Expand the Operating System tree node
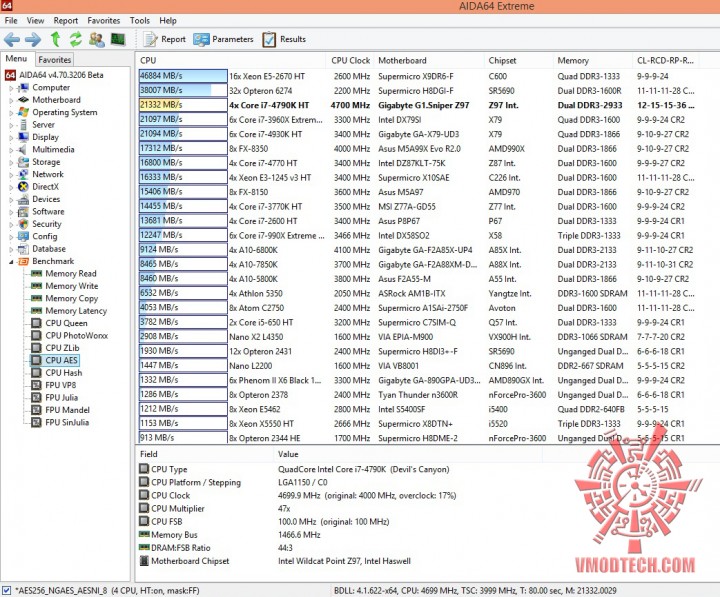 click(x=11, y=113)
